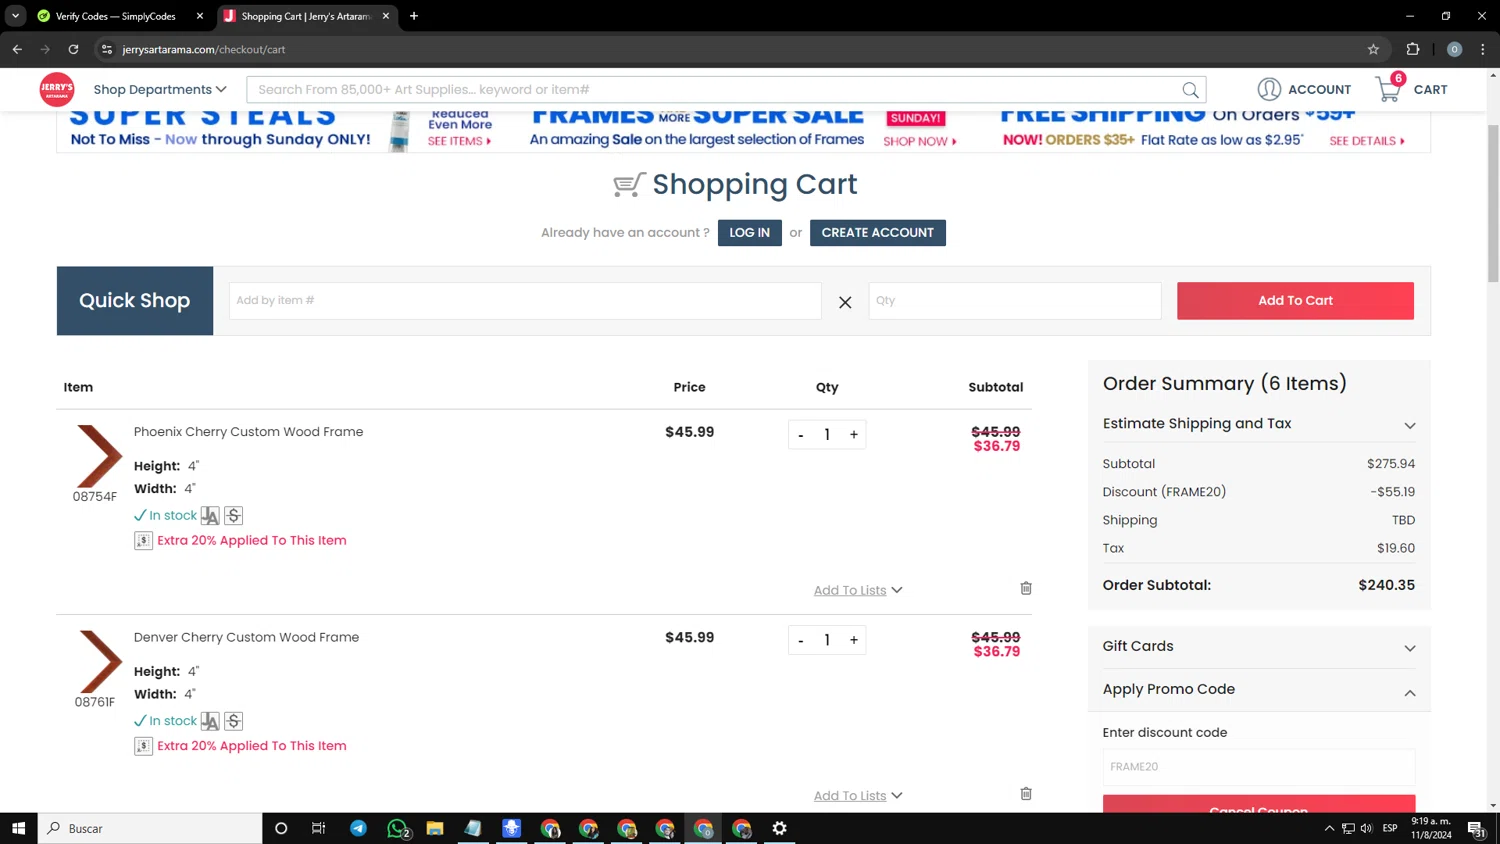The image size is (1500, 844).
Task: Close the Verify Codes tab
Action: click(x=200, y=16)
